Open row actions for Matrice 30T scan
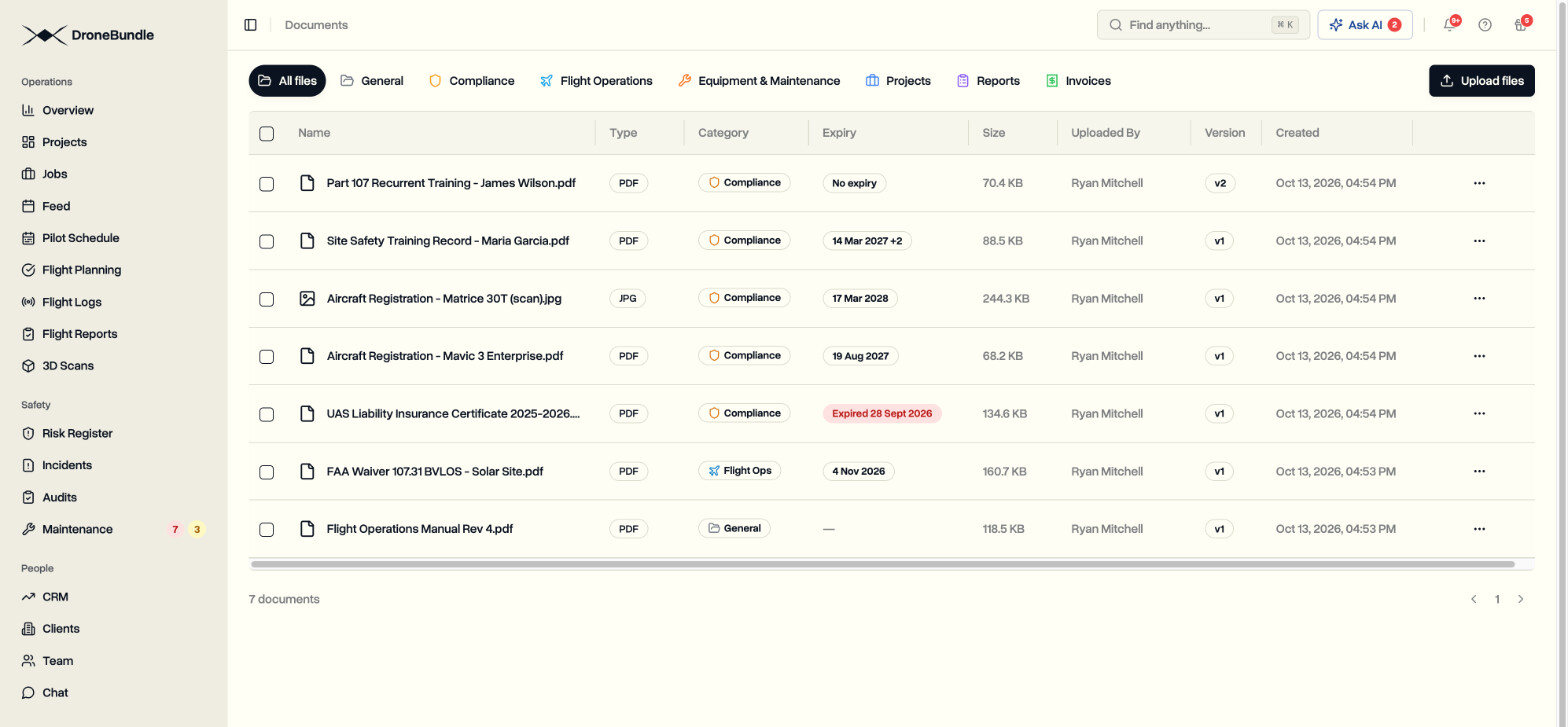The height and width of the screenshot is (727, 1568). point(1479,298)
